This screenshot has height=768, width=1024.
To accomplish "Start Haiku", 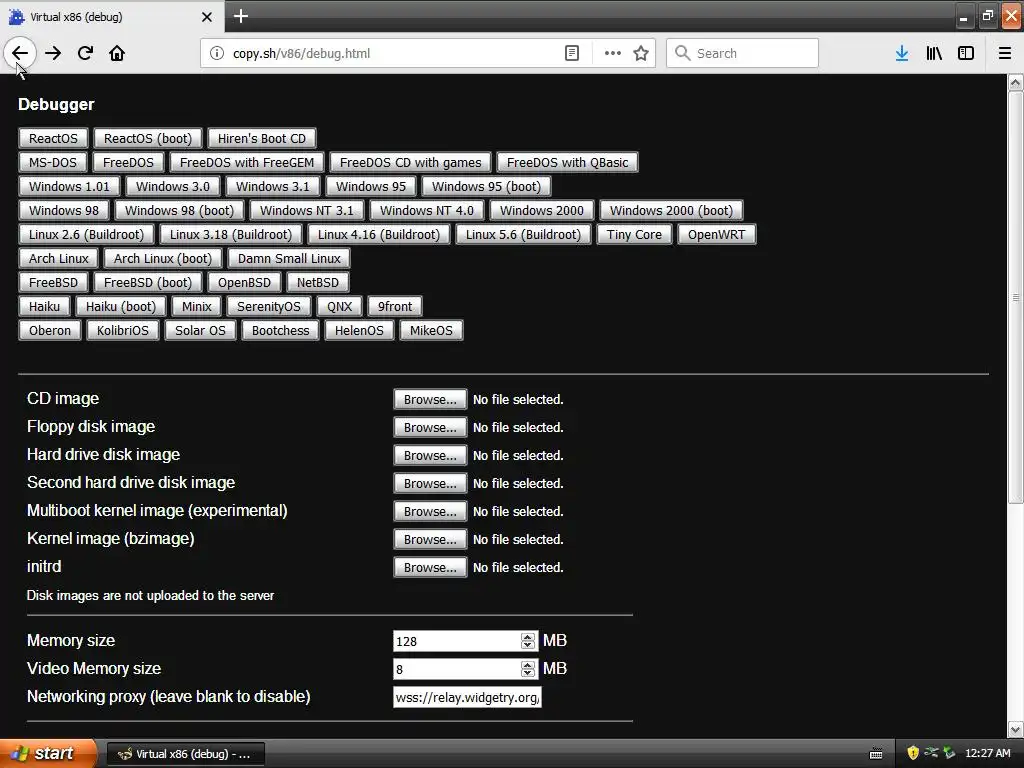I will [x=44, y=308].
